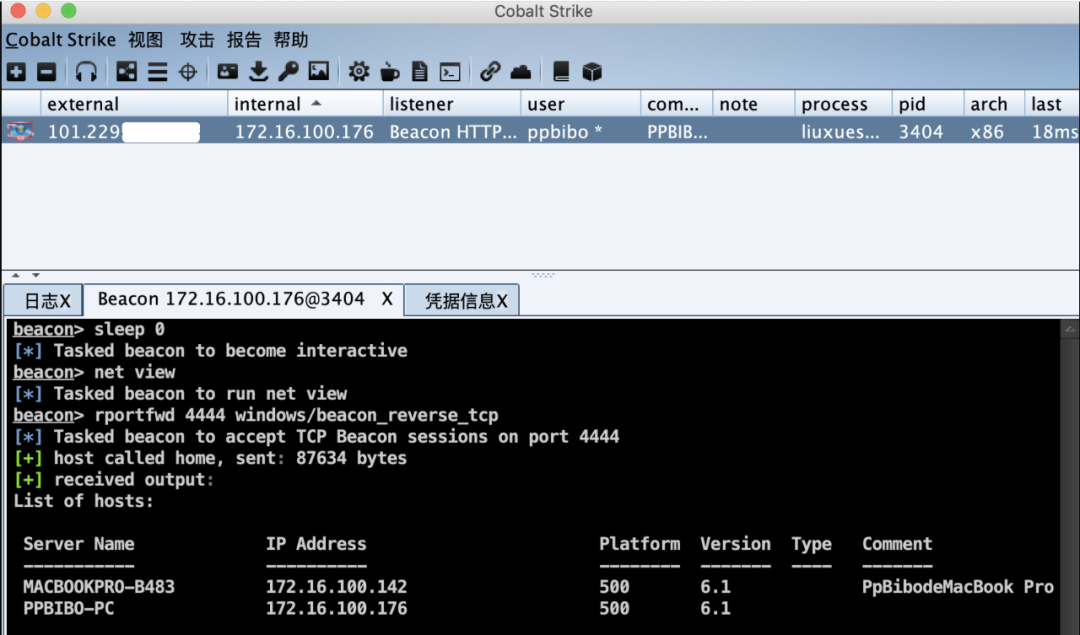
Task: View screenshots with the picture icon
Action: click(x=319, y=72)
